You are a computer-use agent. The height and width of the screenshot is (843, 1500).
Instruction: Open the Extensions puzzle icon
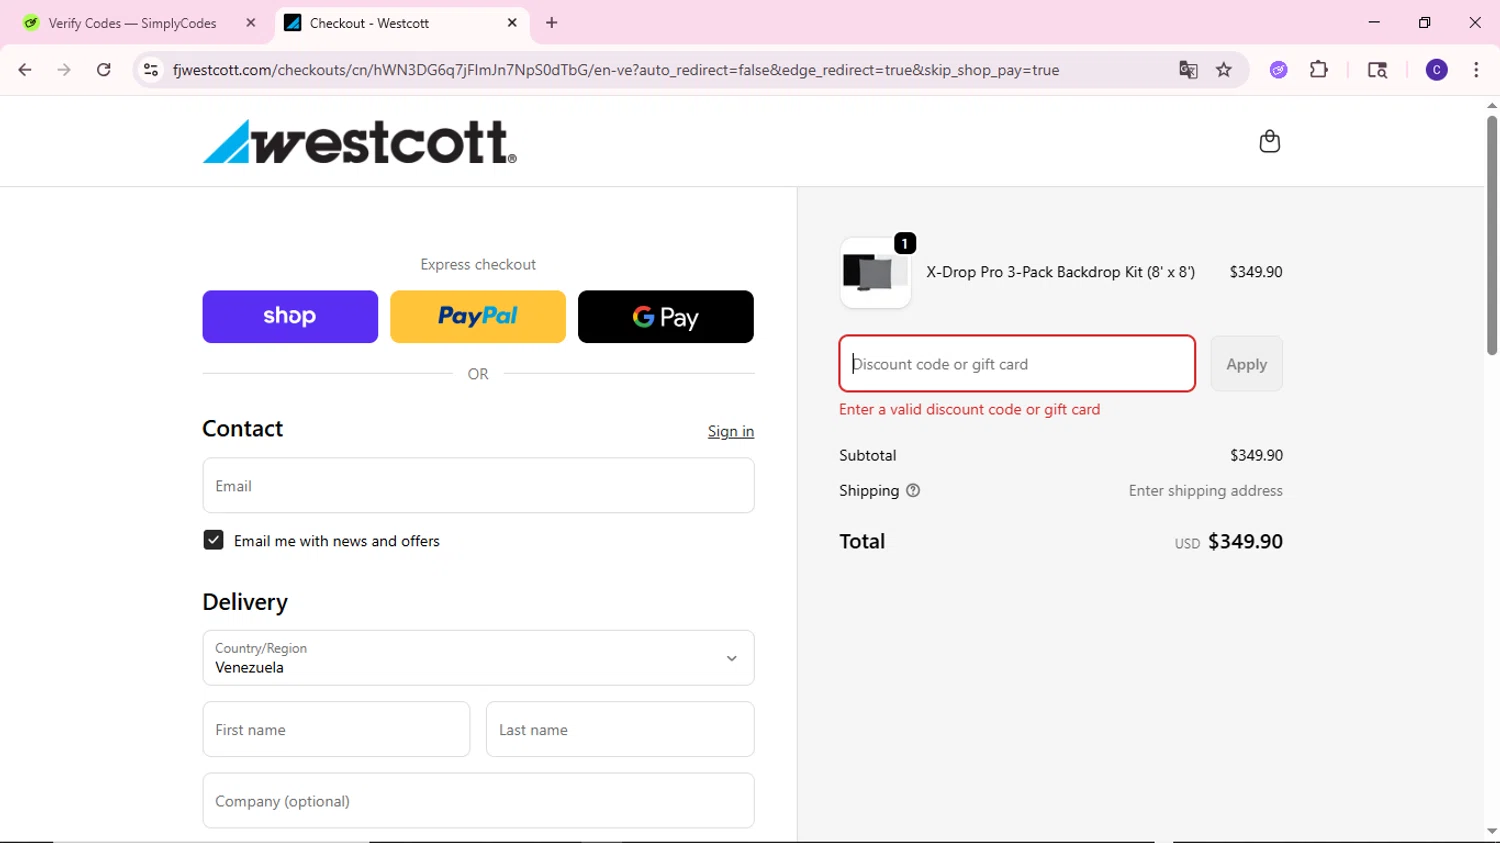(x=1319, y=70)
